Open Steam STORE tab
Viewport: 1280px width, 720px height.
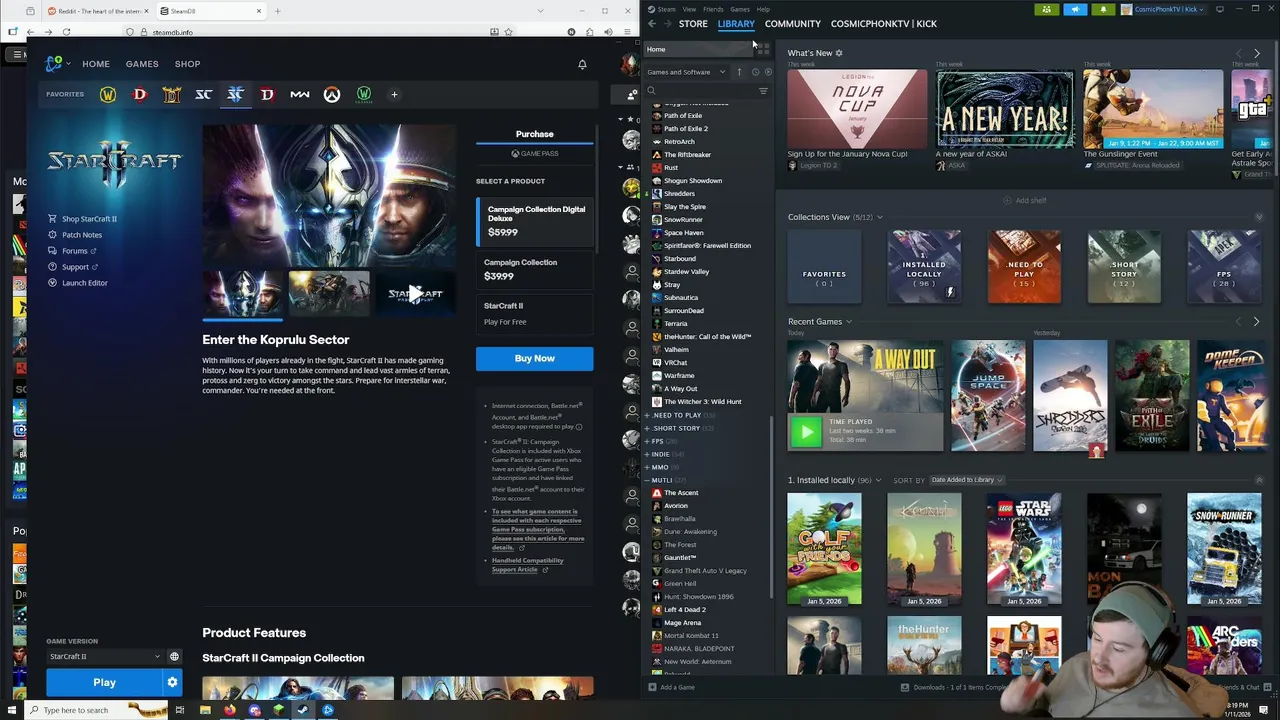click(693, 24)
